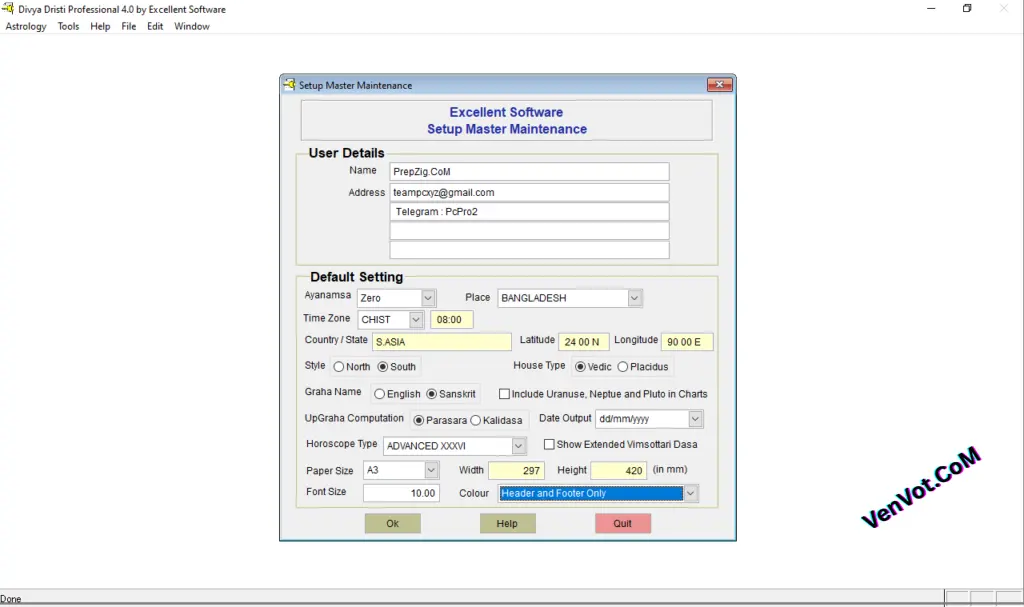
Task: Click the Name field containing PrepZig.CoM
Action: [x=529, y=171]
